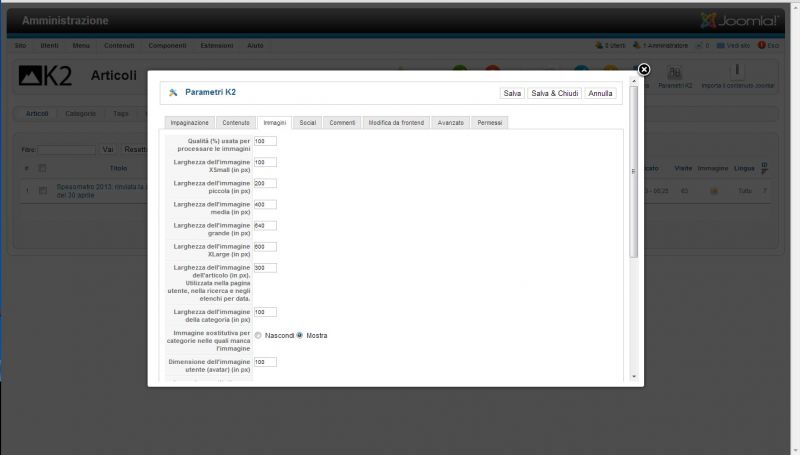Open the Spesometro 2013 article link
Viewport: 800px width, 455px height.
(101, 191)
